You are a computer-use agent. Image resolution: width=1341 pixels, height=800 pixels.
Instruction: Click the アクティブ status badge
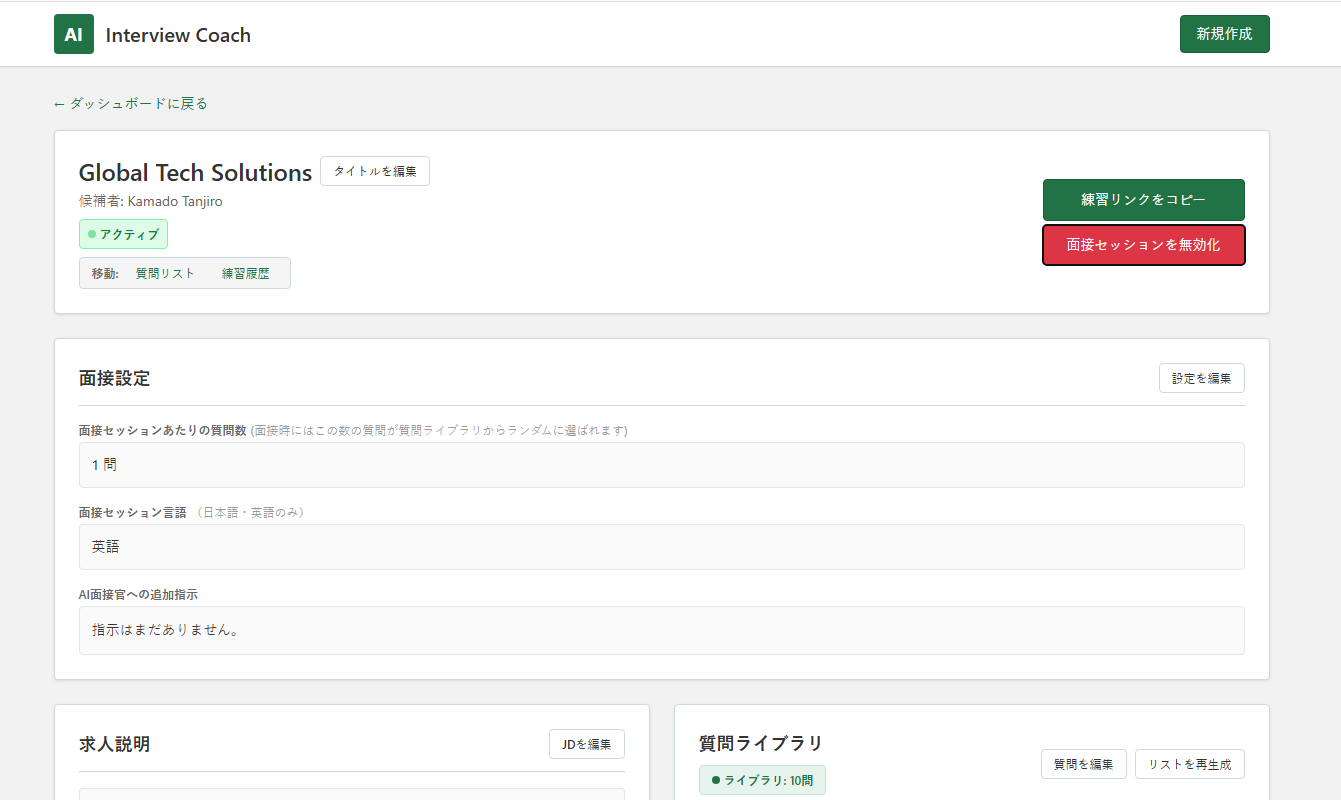click(x=123, y=234)
